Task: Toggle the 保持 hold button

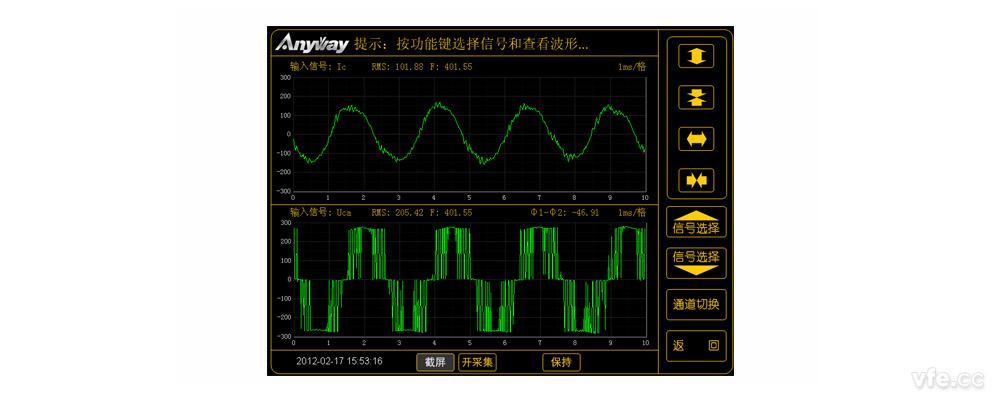Action: tap(560, 362)
